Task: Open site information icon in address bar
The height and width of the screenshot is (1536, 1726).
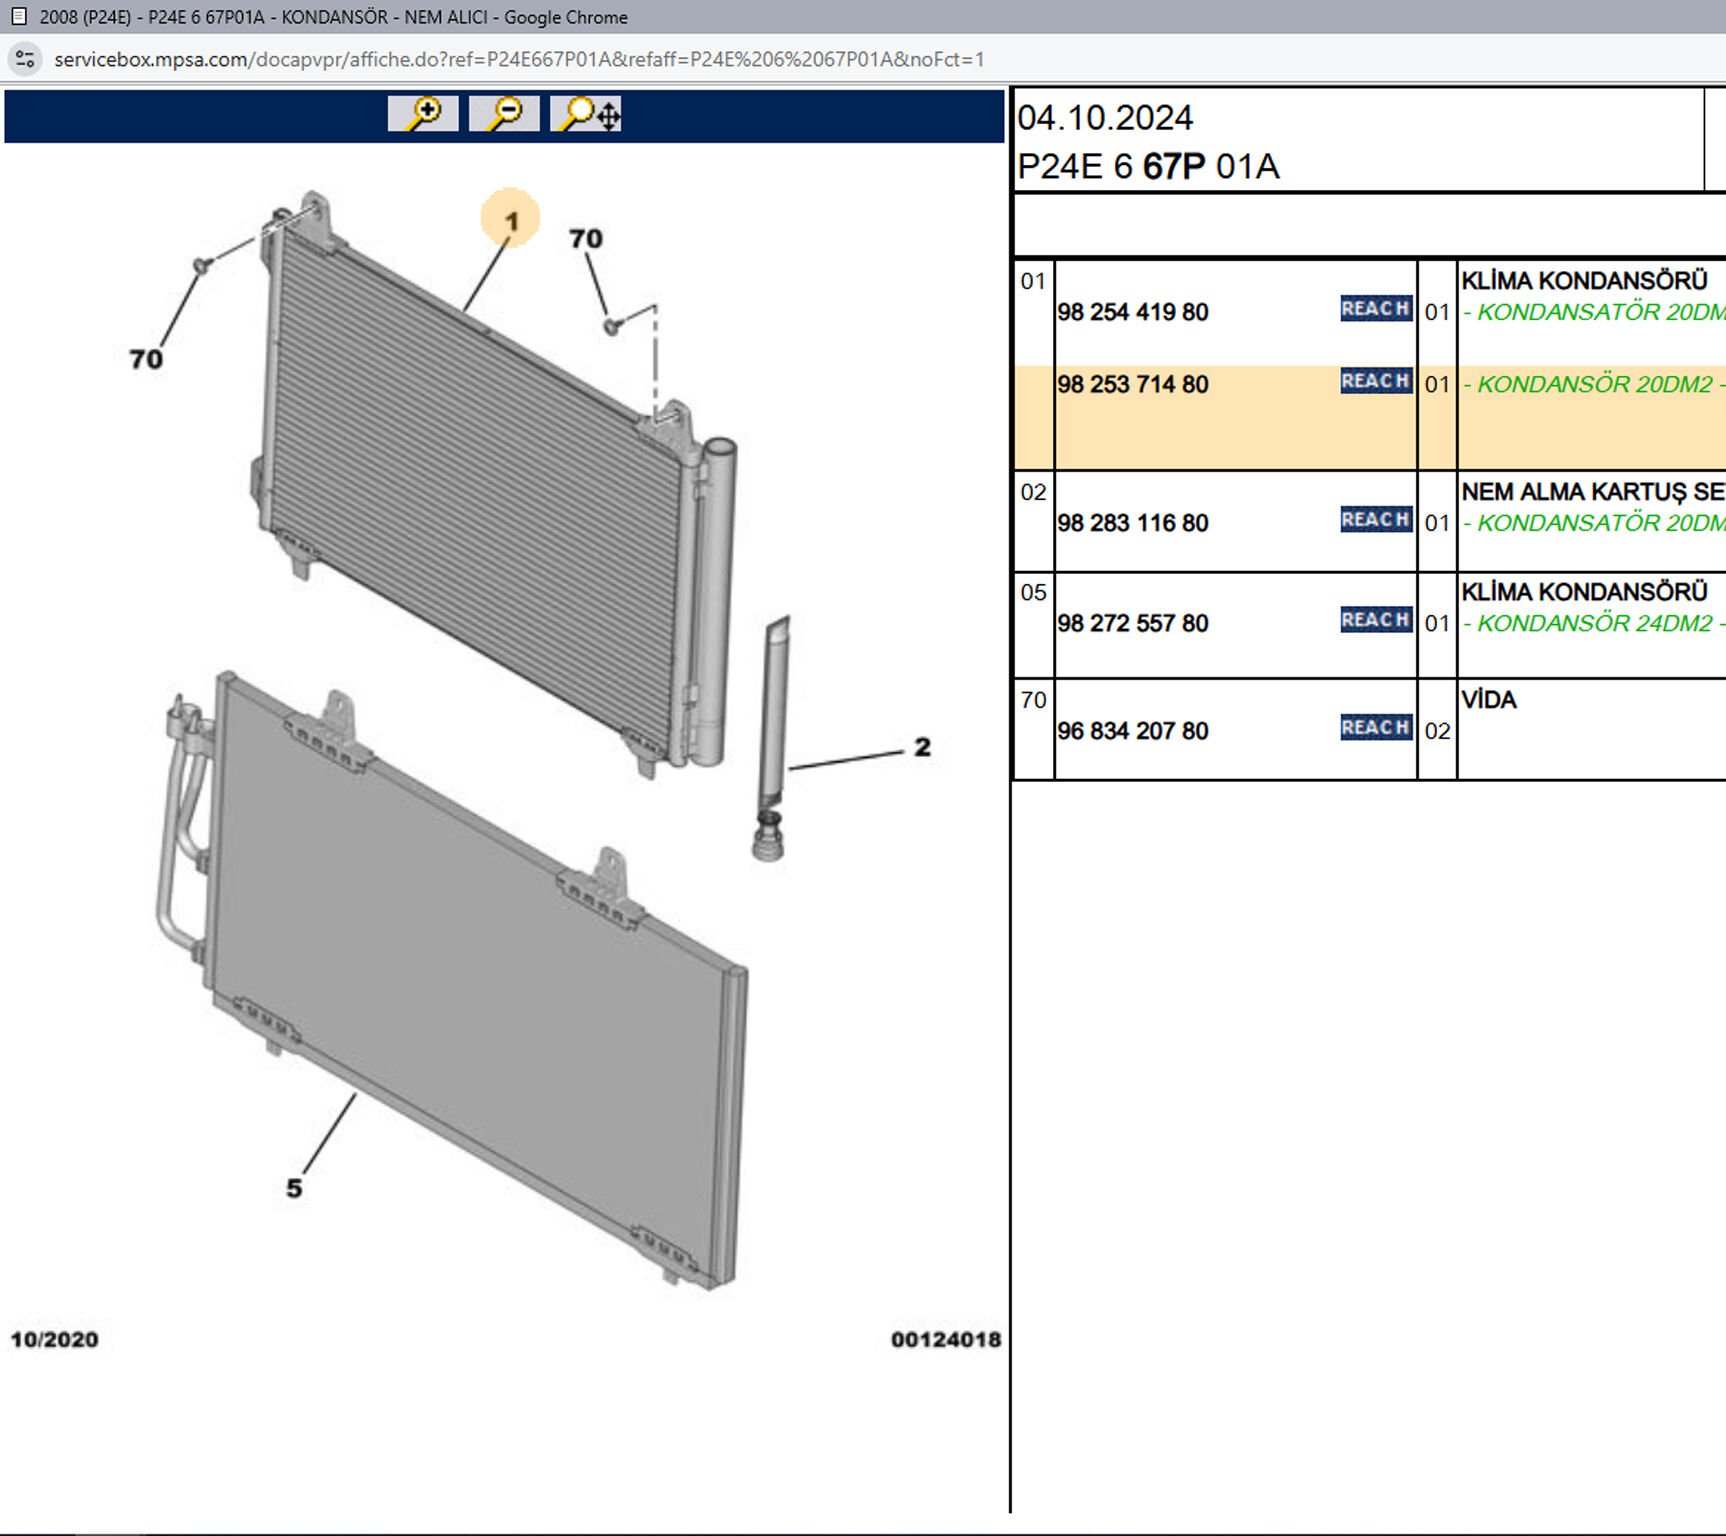Action: coord(25,59)
